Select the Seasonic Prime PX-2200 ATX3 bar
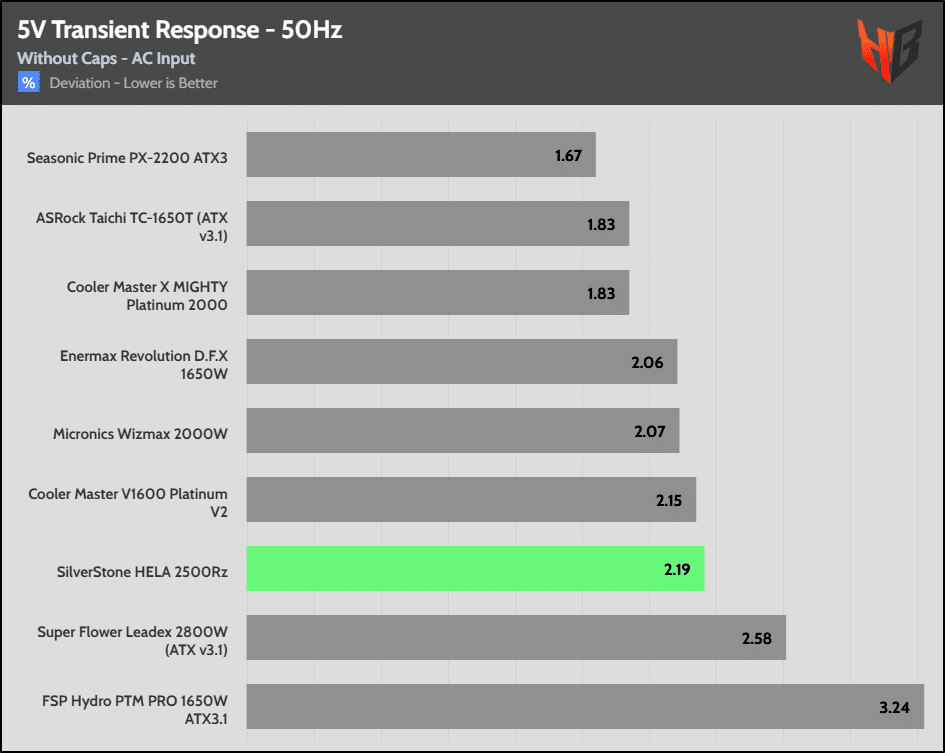Screen dimensions: 945x753 tap(421, 155)
